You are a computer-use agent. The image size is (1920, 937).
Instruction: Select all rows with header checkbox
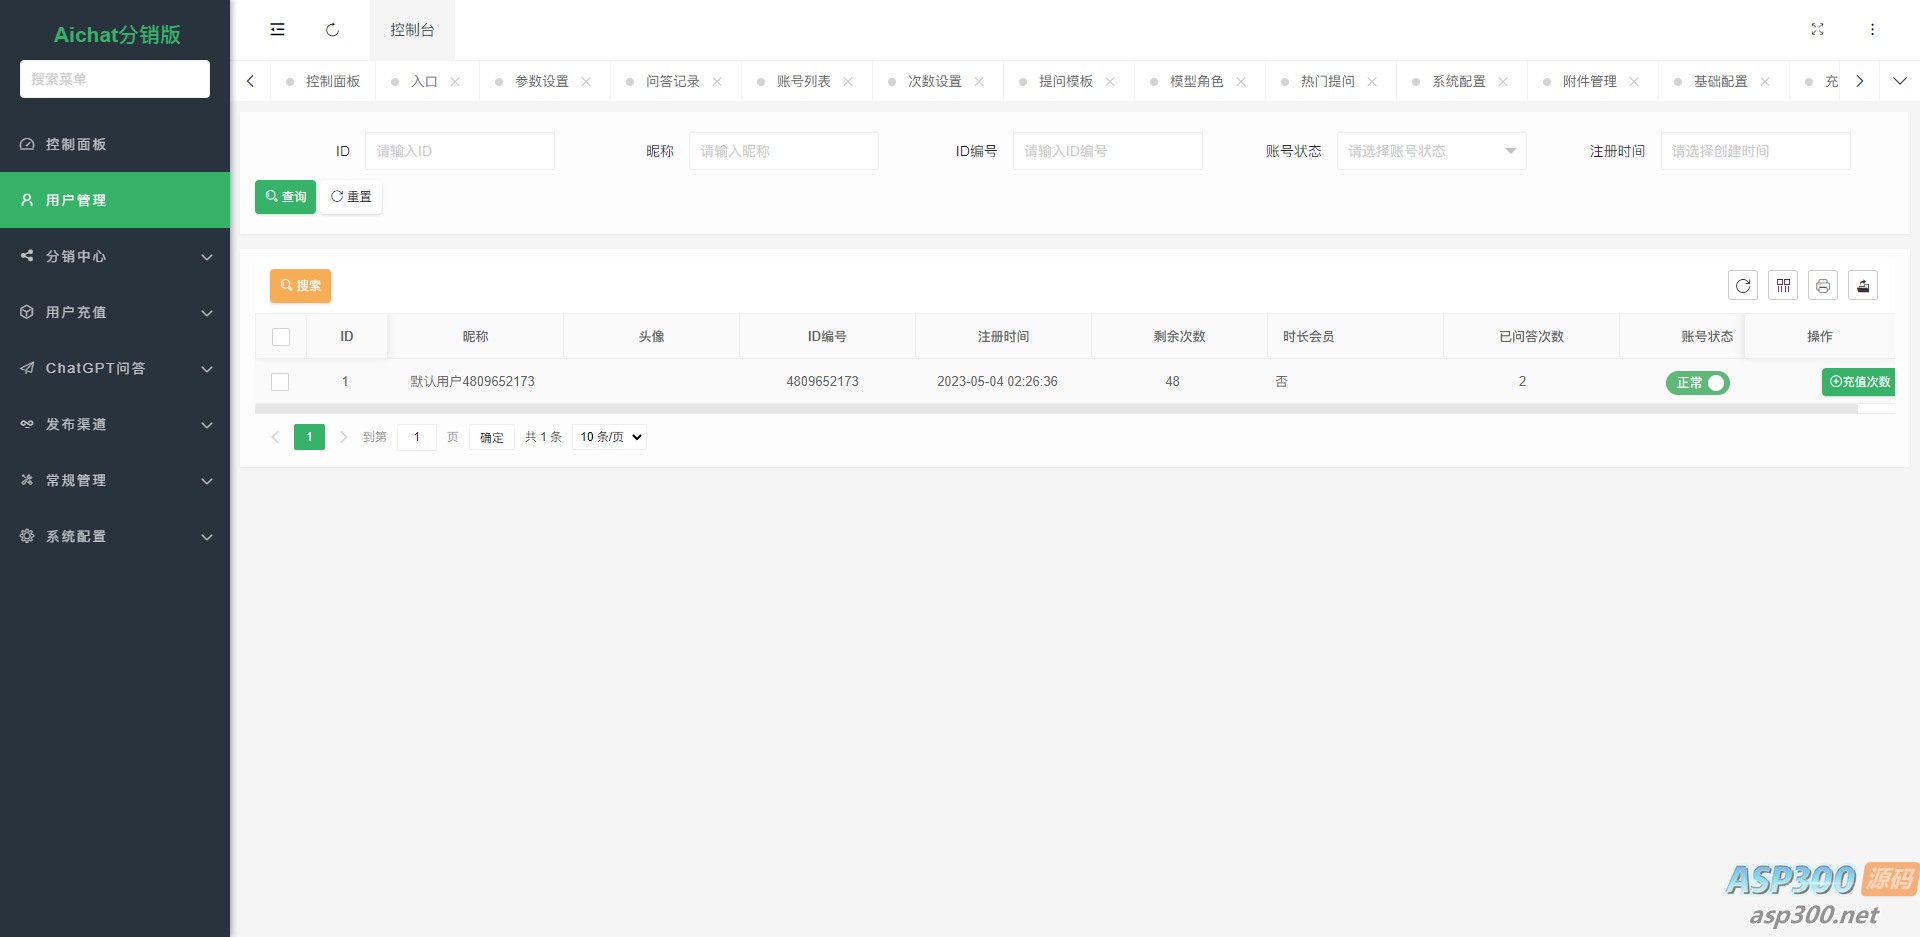pos(281,337)
